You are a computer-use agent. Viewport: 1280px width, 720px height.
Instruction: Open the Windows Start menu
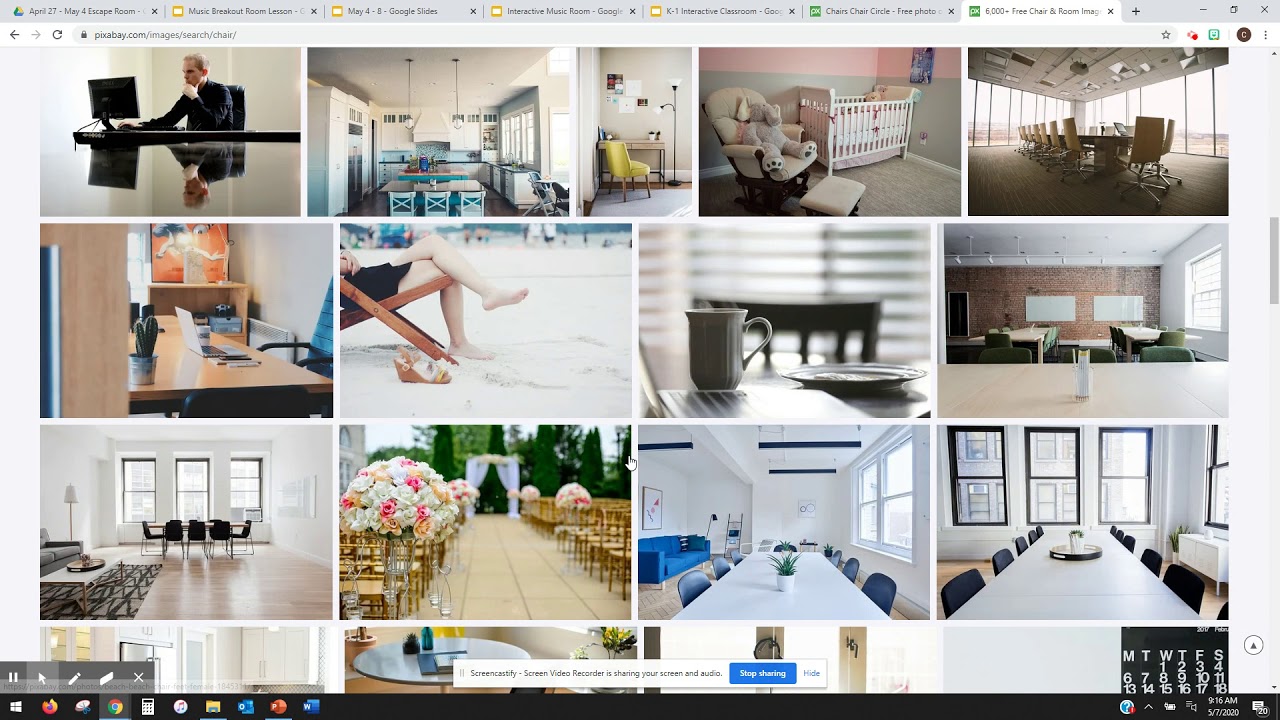[x=15, y=707]
